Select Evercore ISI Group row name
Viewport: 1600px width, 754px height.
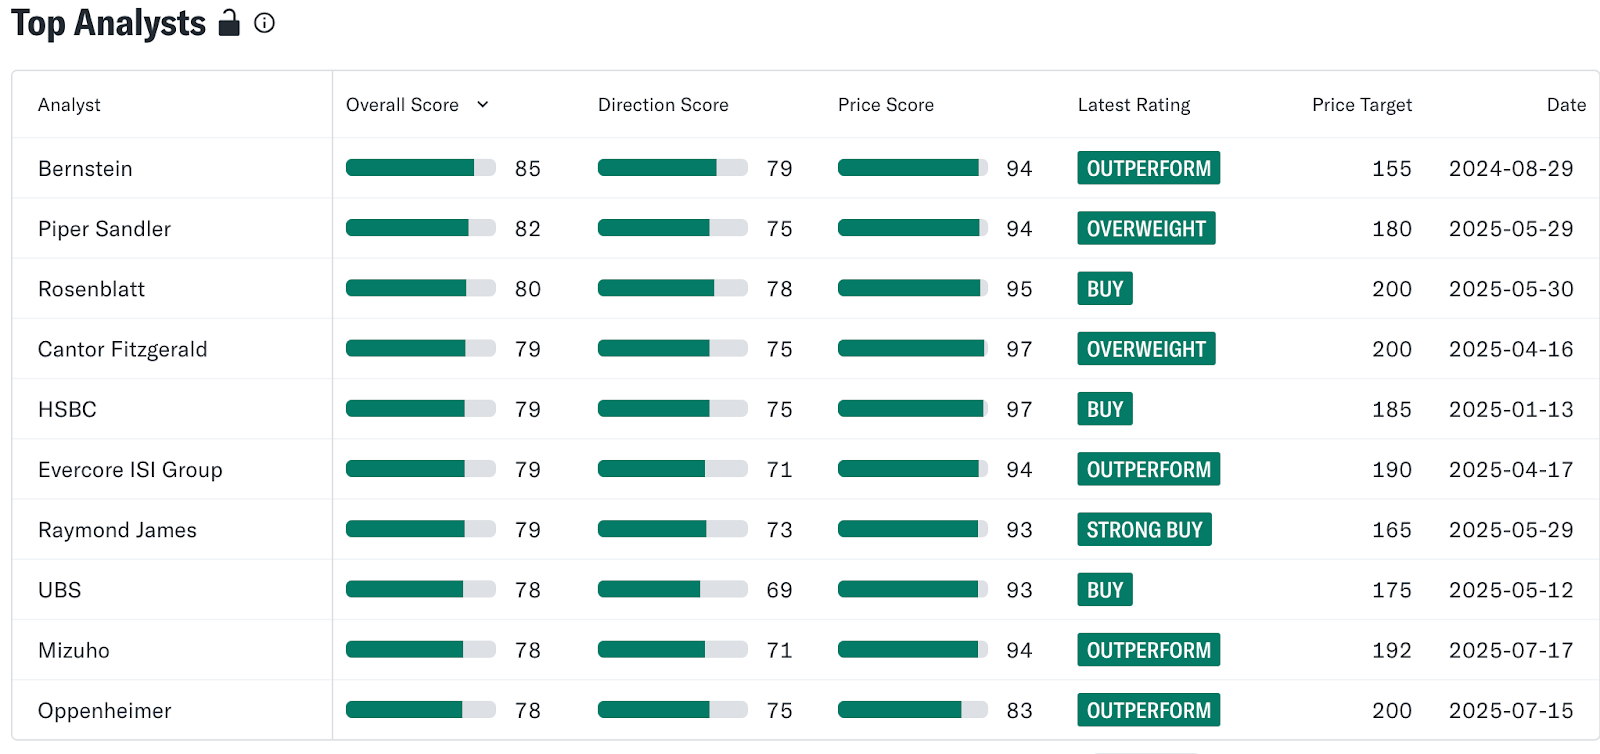[130, 470]
